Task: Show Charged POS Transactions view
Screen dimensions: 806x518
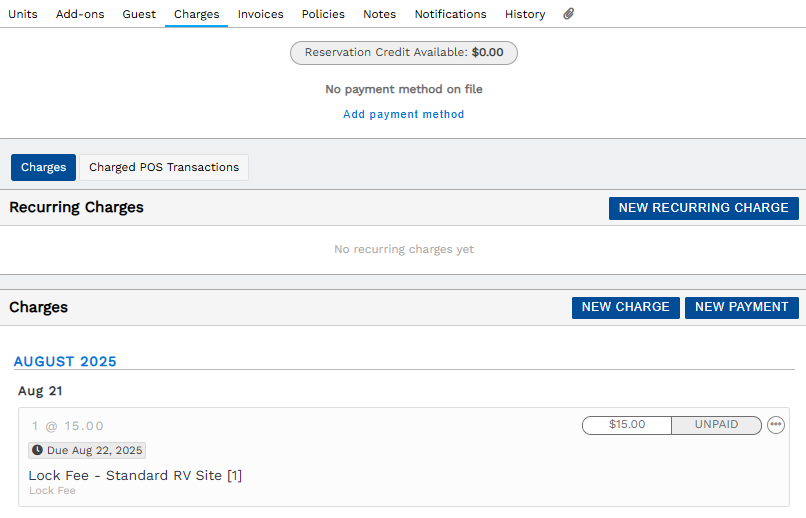Action: click(164, 168)
